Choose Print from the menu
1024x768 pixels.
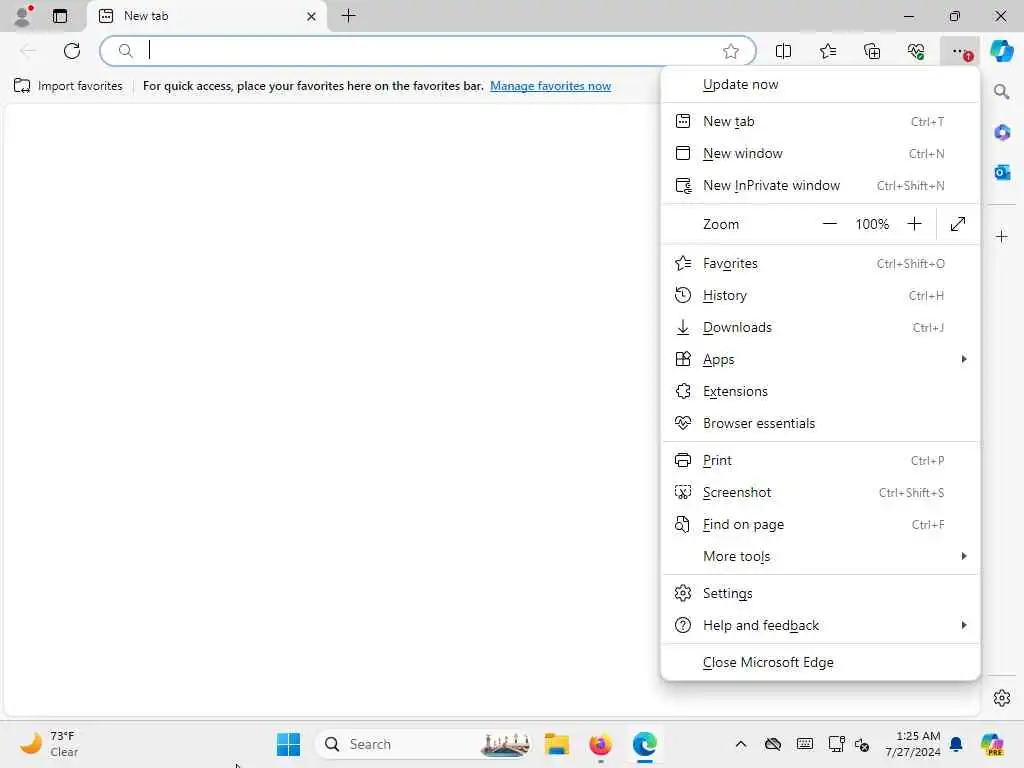click(820, 461)
